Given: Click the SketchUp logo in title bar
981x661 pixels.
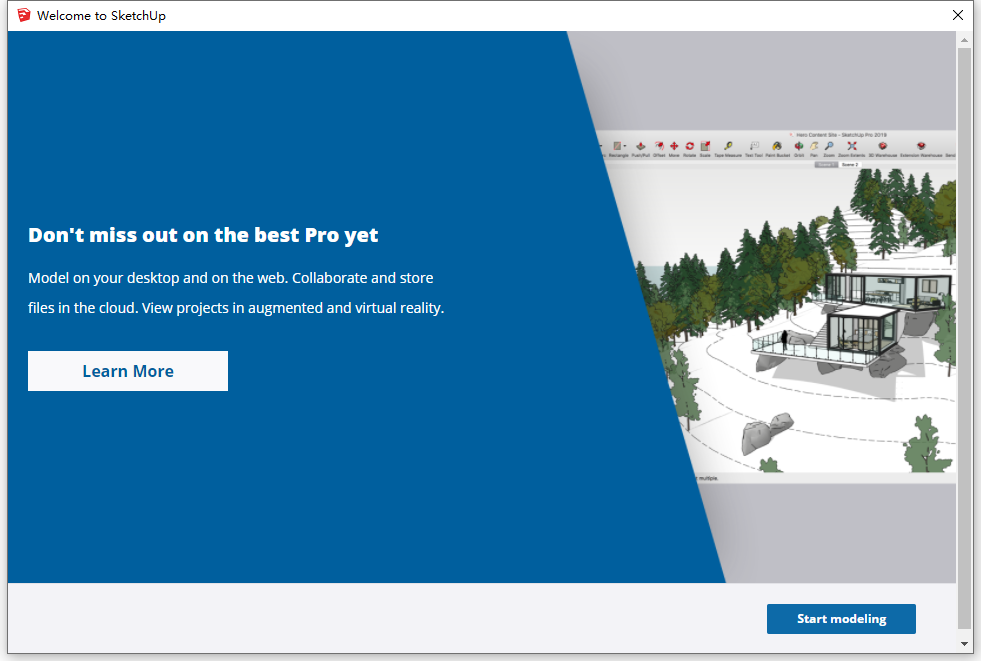Looking at the screenshot, I should point(24,15).
